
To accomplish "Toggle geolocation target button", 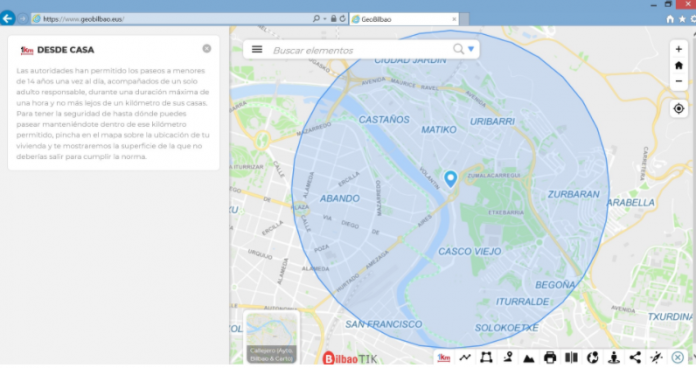I will pos(679,109).
